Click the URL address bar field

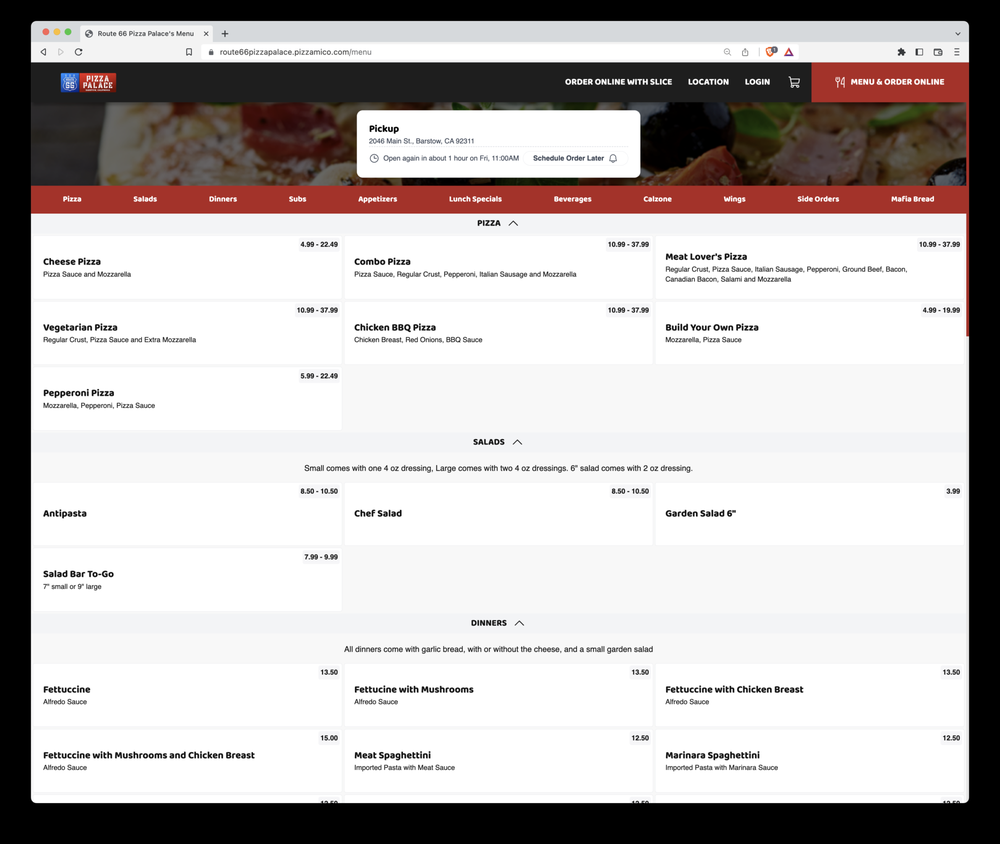[450, 52]
